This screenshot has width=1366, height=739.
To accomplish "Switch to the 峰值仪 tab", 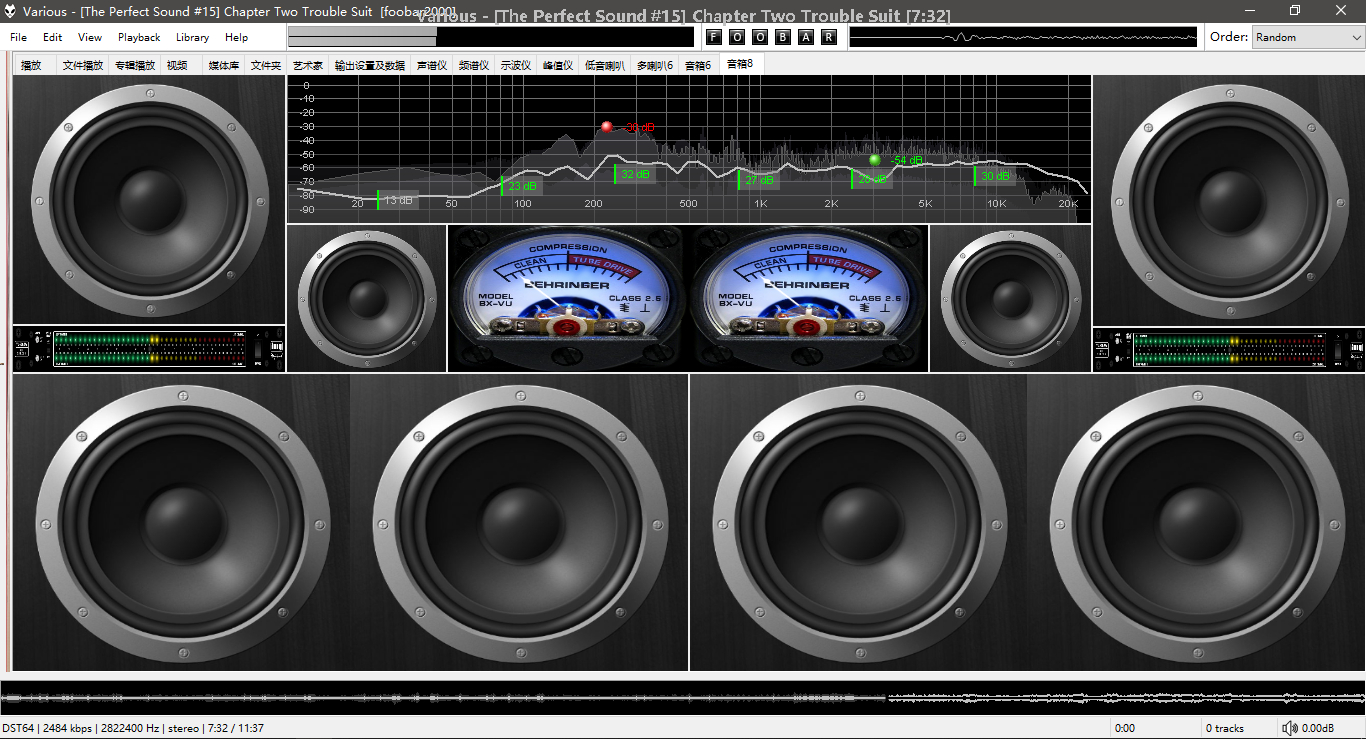I will [558, 65].
